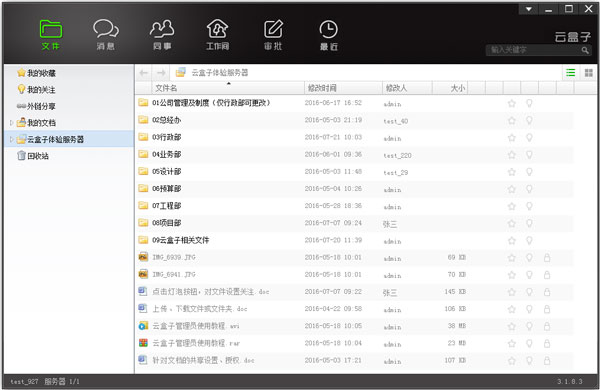
Task: Click the 07工程部 folder icon
Action: (143, 206)
